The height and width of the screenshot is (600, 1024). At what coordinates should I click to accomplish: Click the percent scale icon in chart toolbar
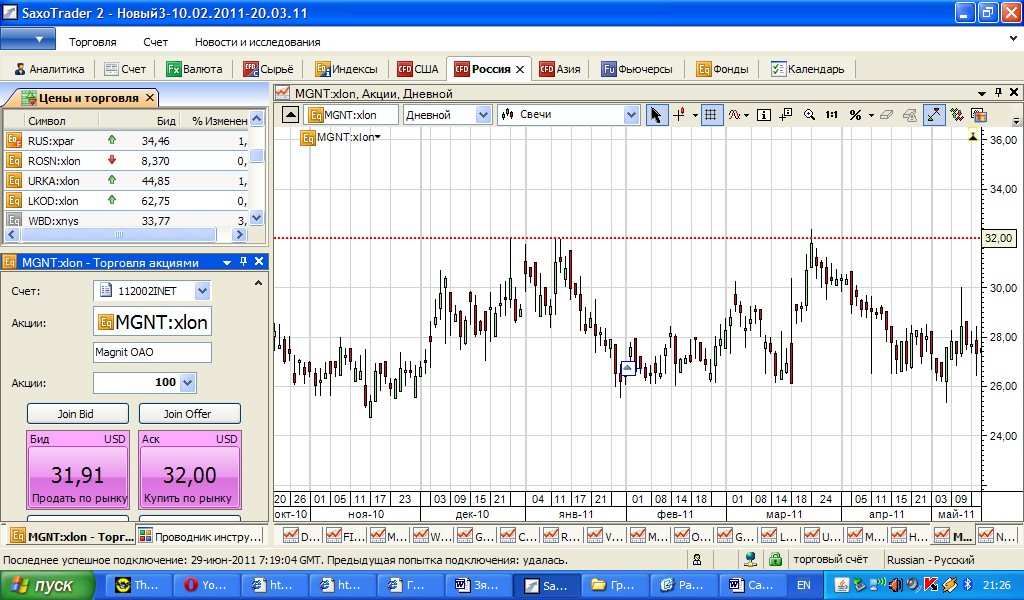855,115
